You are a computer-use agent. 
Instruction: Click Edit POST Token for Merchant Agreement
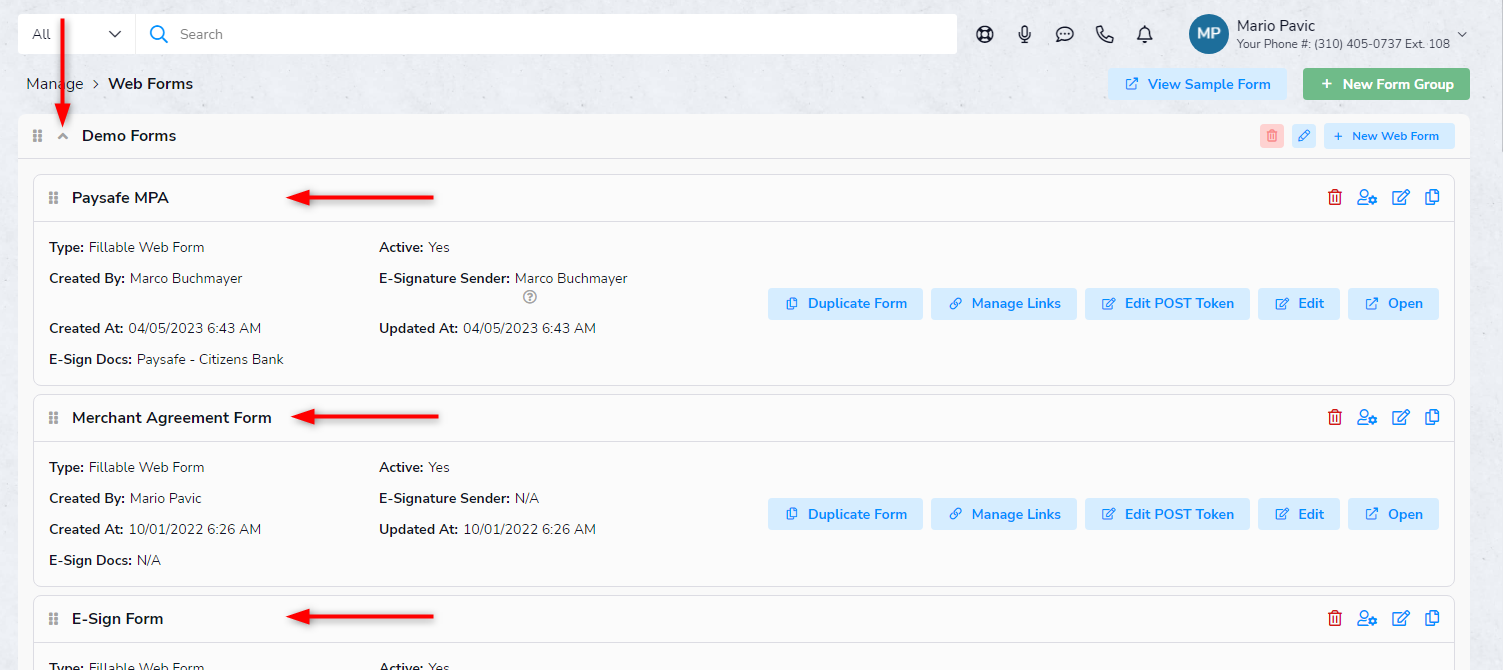coord(1167,514)
